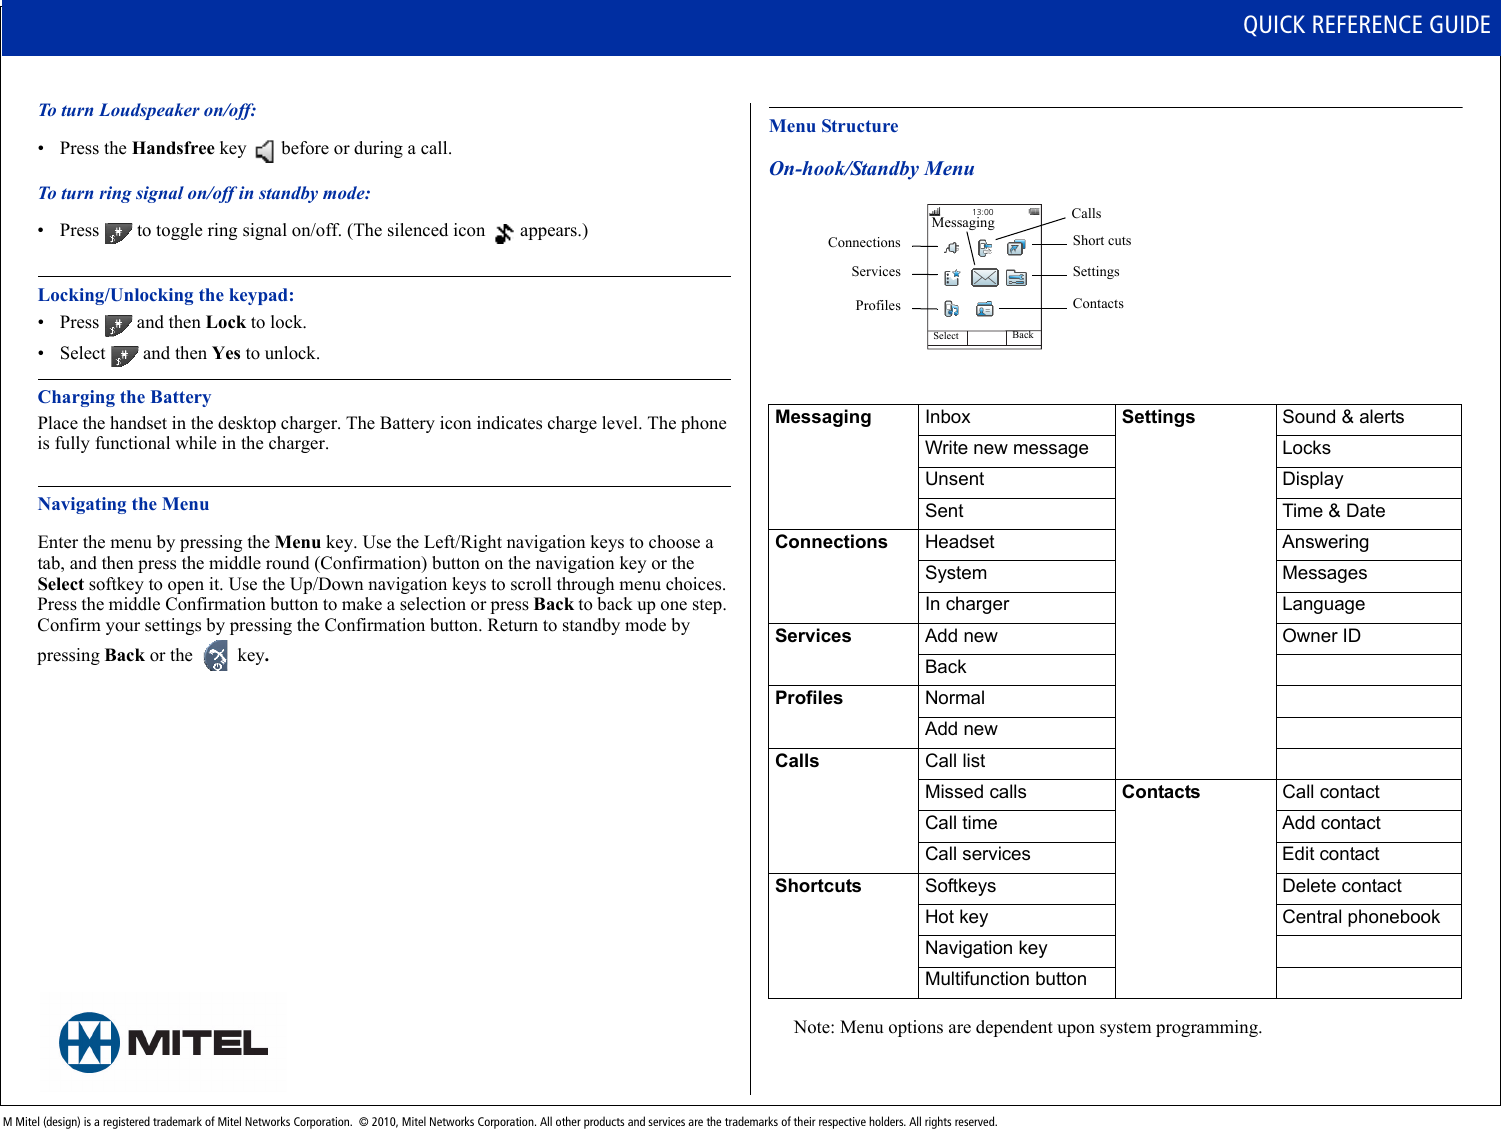
Task: Select the Messaging envelope icon
Action: click(985, 276)
